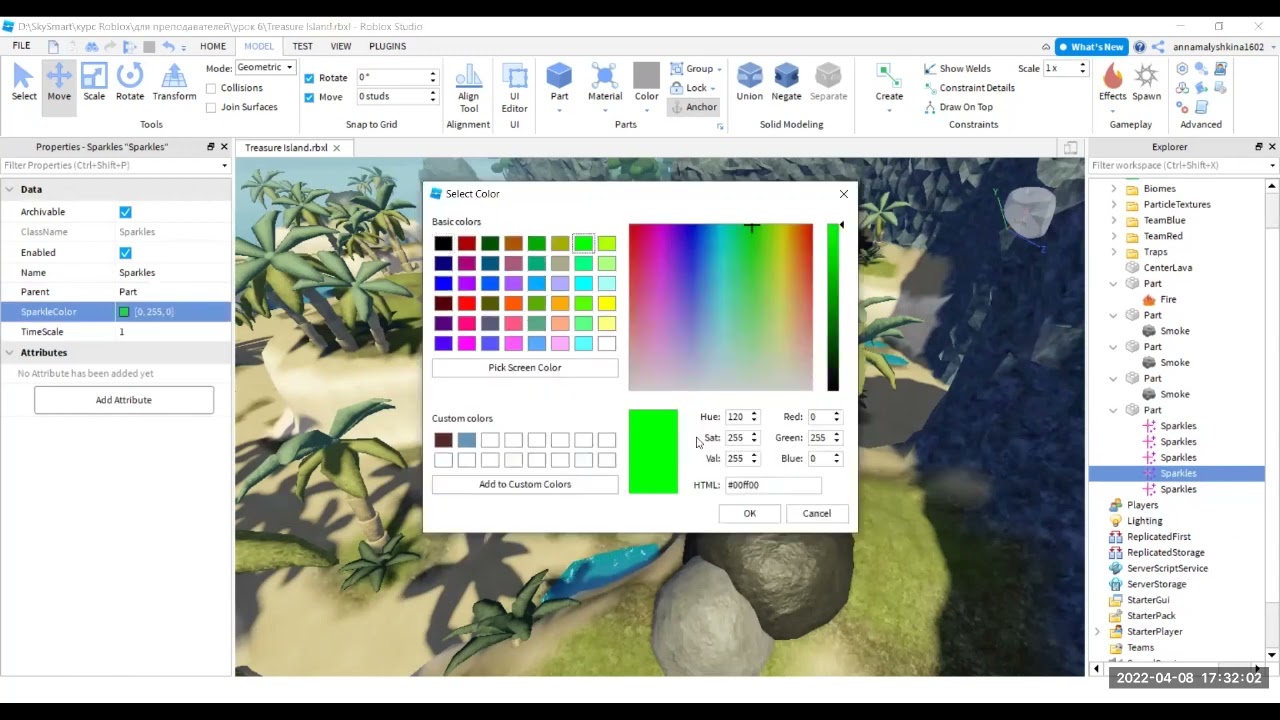Switch to the HOME tab
Image resolution: width=1280 pixels, height=720 pixels.
212,46
